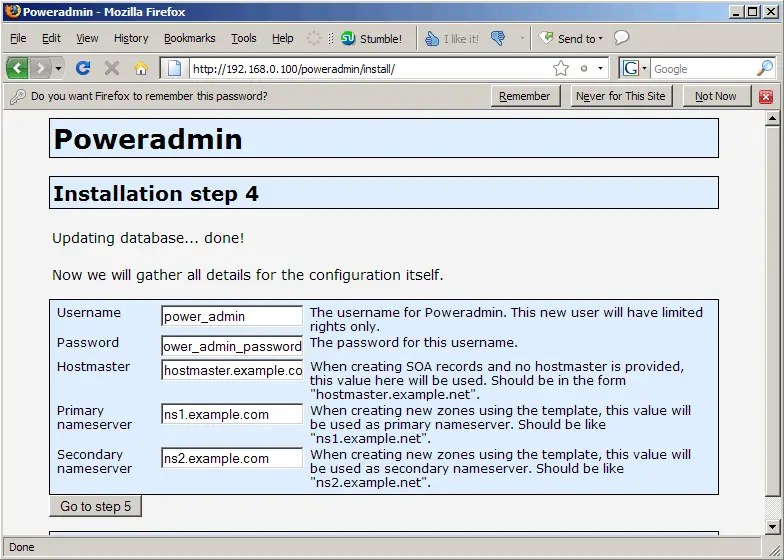784x560 pixels.
Task: Click the thumbs-down dislike icon
Action: coord(498,38)
